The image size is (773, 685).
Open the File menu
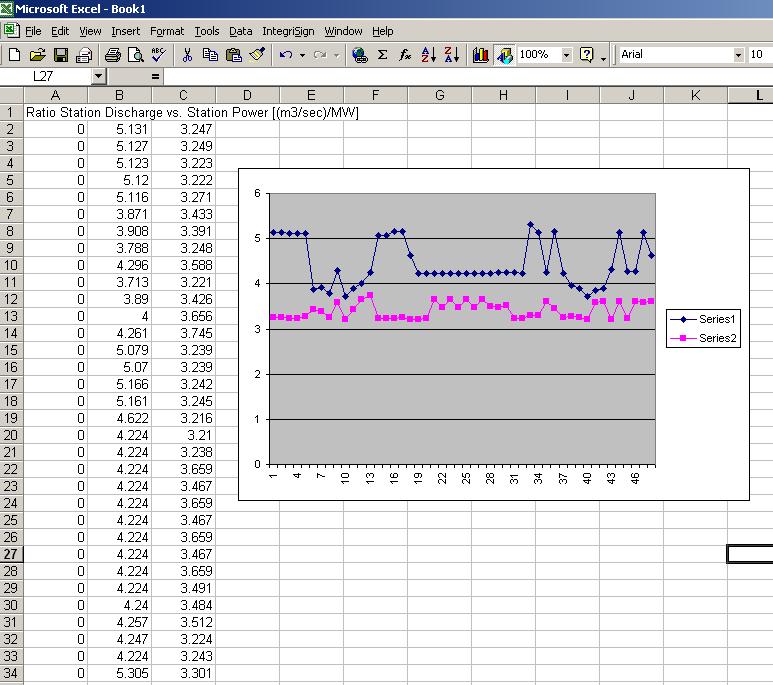(33, 31)
